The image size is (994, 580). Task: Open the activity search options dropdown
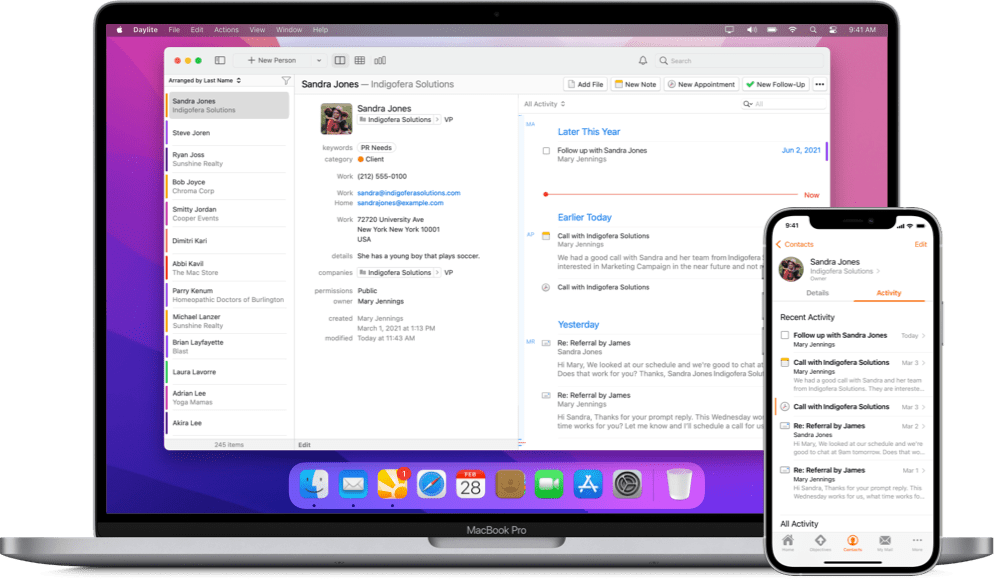748,104
